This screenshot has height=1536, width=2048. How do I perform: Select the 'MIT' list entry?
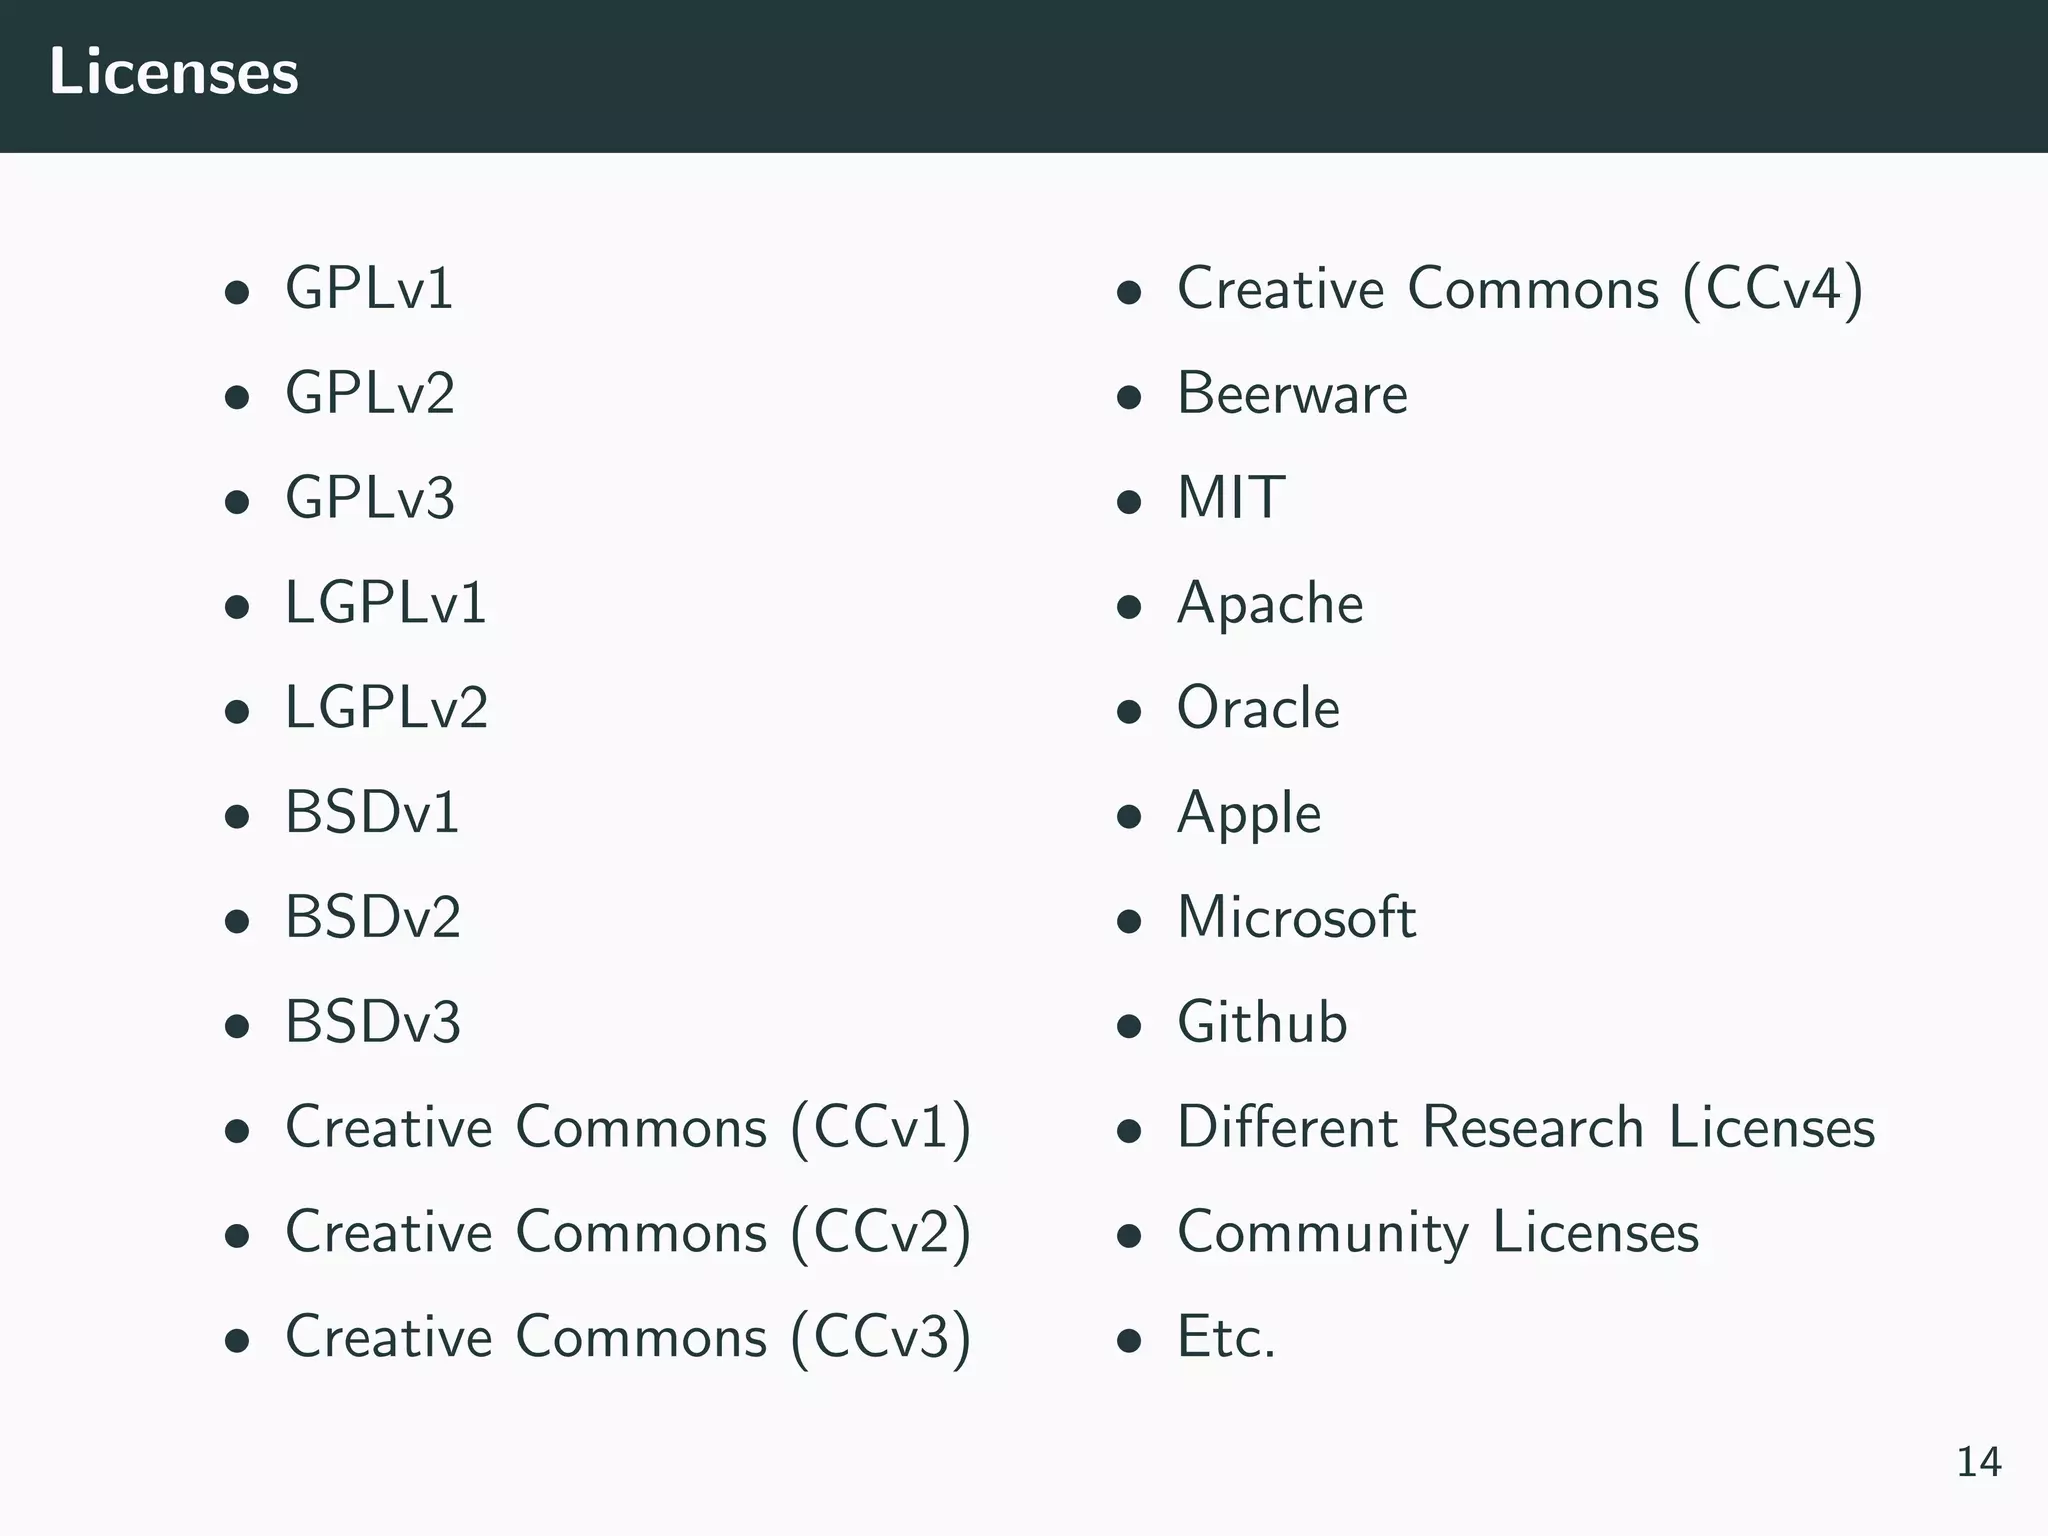1231,498
